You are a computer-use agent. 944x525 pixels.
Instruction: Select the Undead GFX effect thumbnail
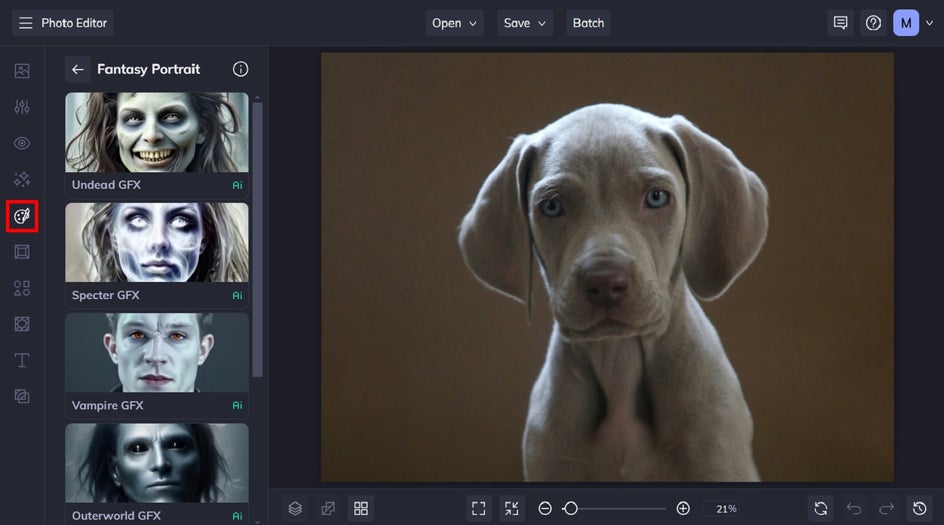[157, 133]
